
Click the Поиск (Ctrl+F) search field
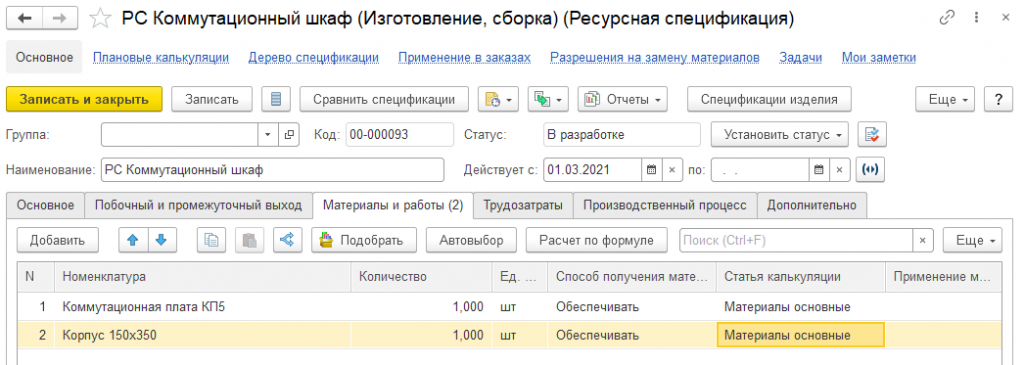point(795,240)
